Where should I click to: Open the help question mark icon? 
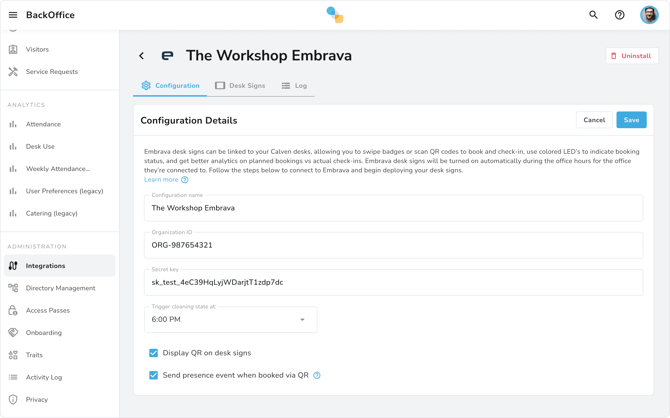(x=619, y=15)
